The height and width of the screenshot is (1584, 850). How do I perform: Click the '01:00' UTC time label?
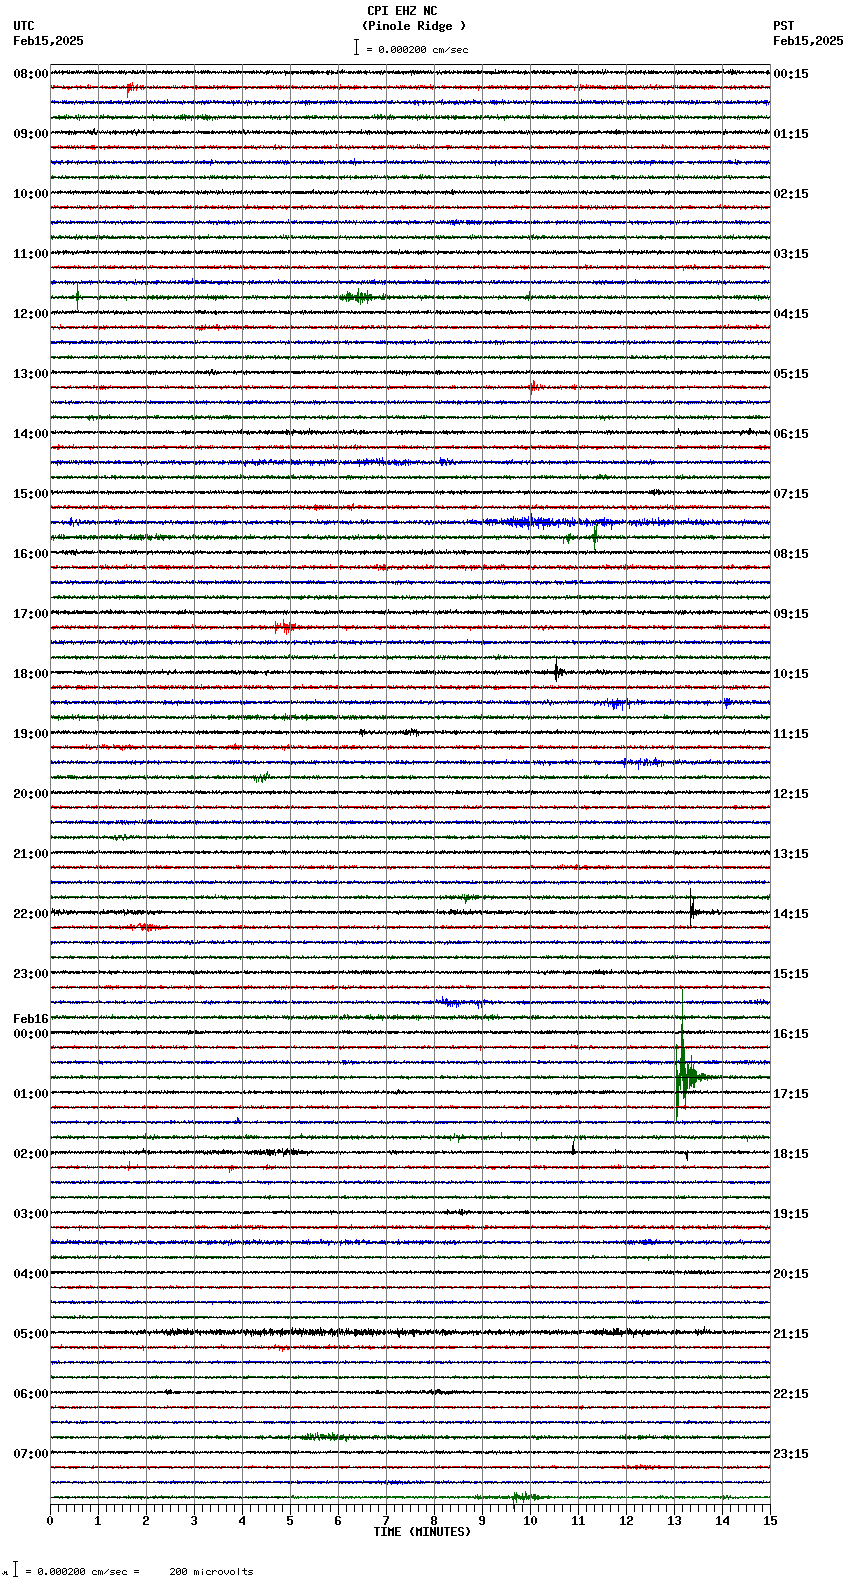(x=31, y=1094)
